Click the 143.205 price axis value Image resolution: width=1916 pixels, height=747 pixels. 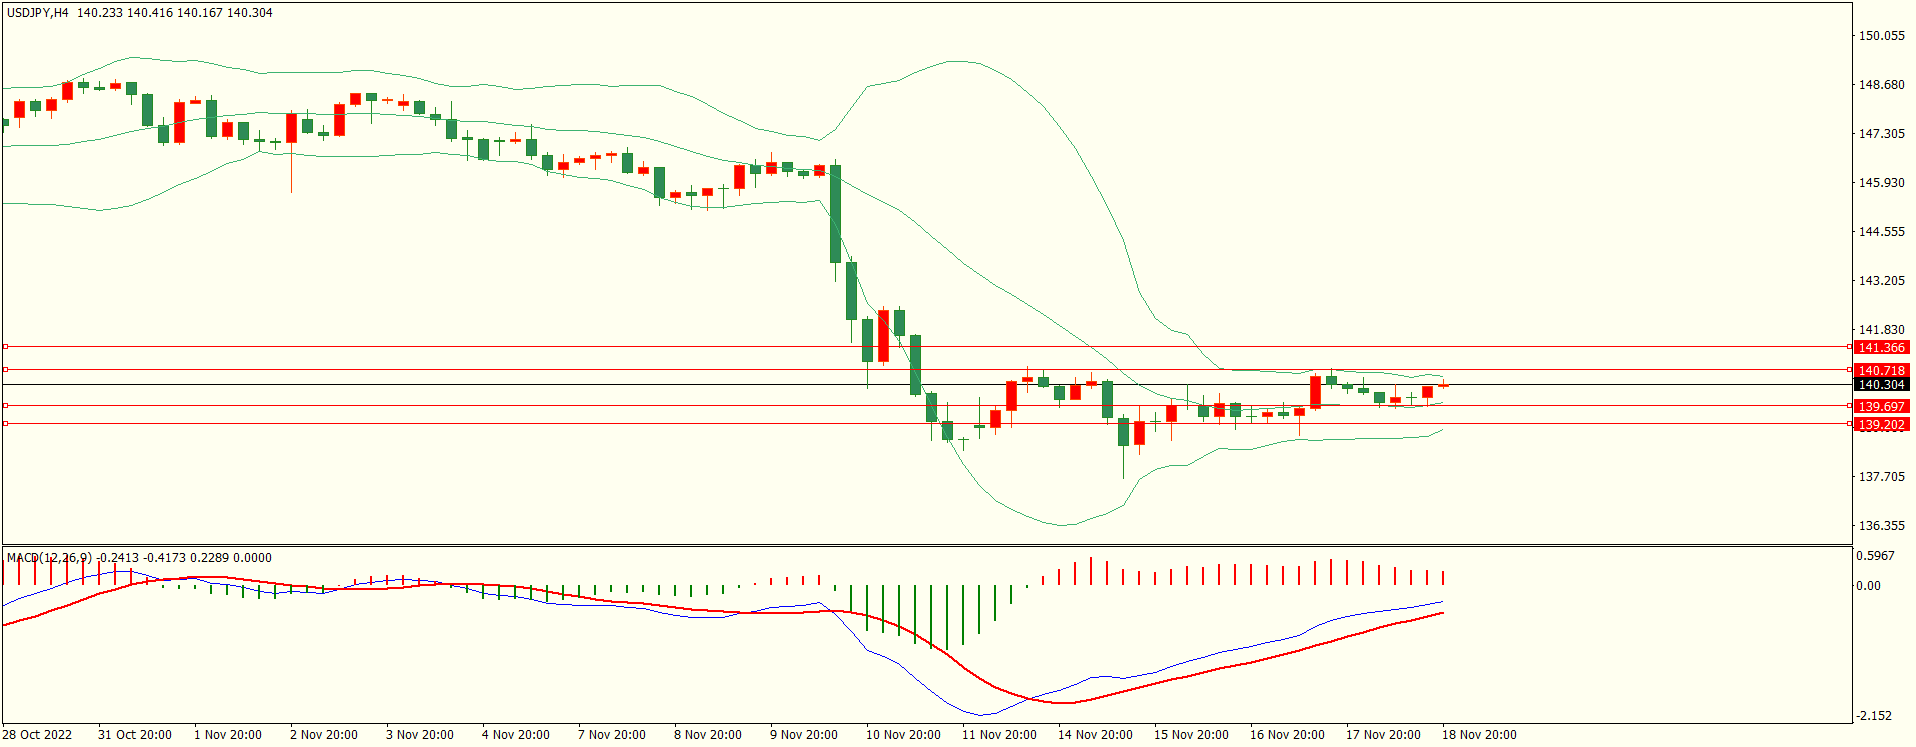coord(1881,281)
